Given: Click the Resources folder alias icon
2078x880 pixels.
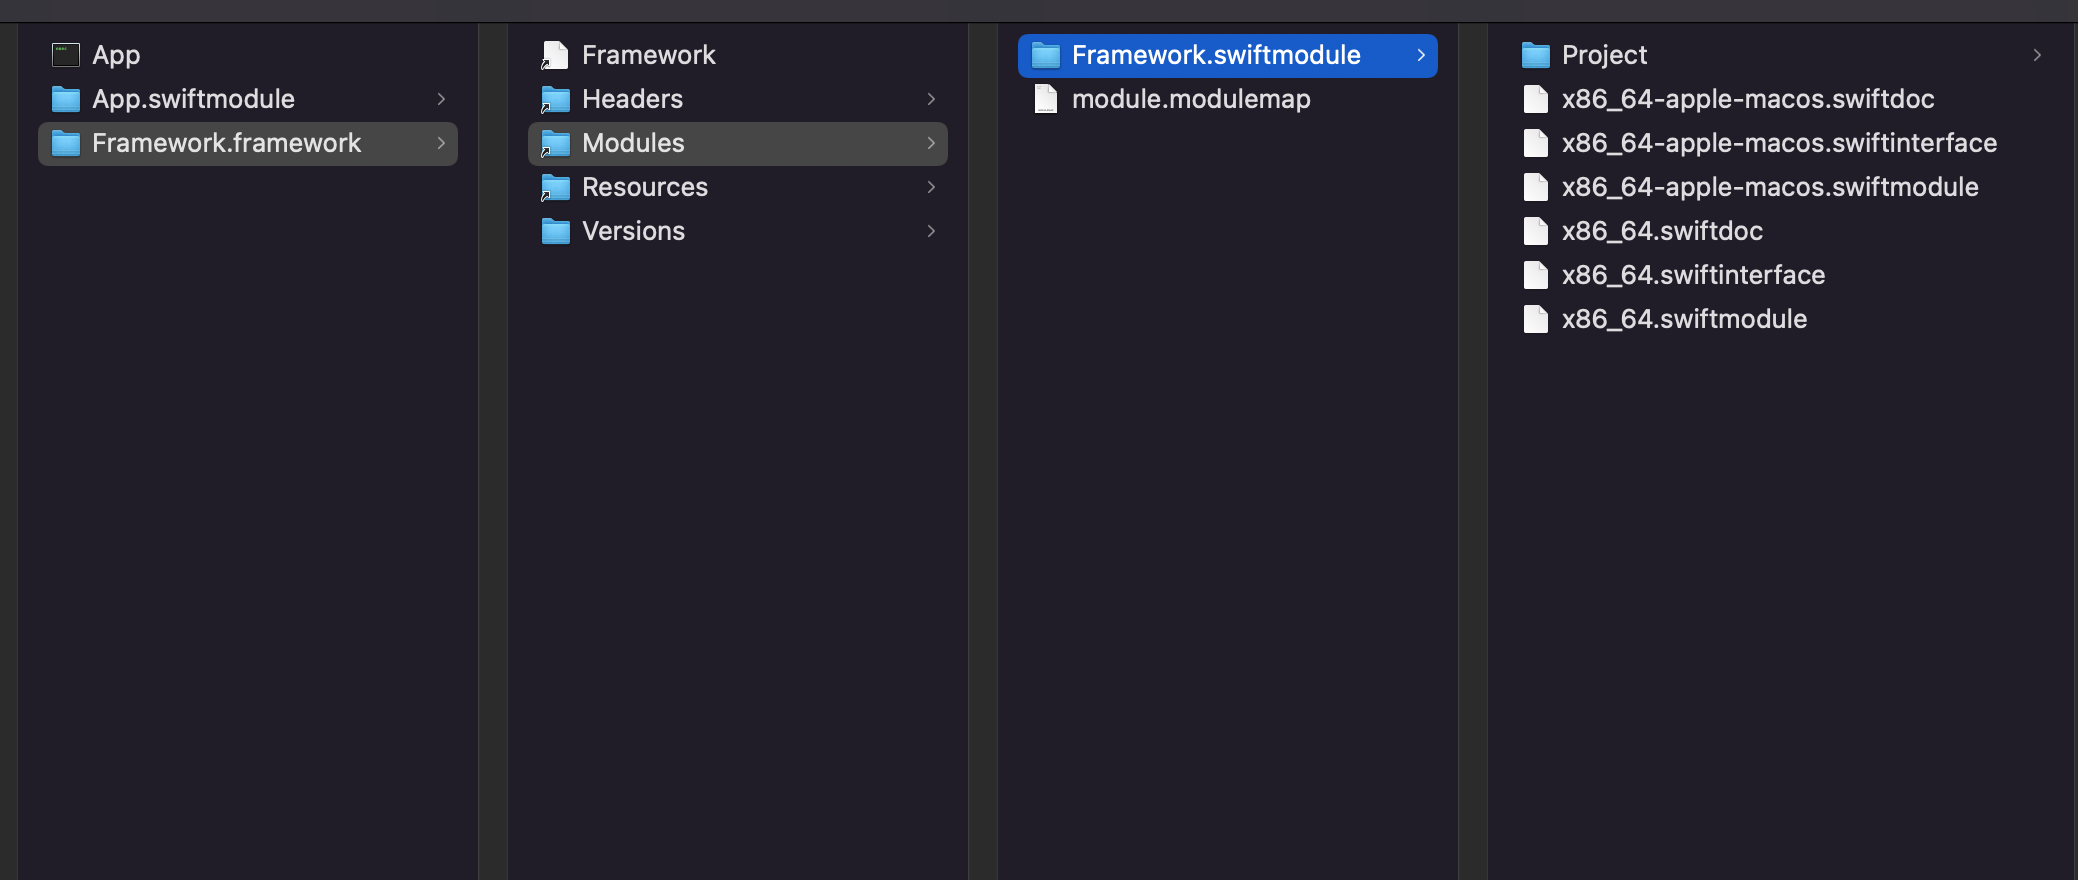Looking at the screenshot, I should tap(555, 187).
